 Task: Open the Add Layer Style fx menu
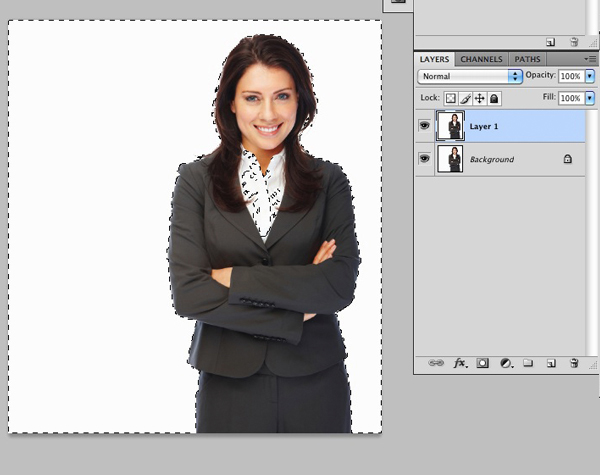tap(461, 364)
